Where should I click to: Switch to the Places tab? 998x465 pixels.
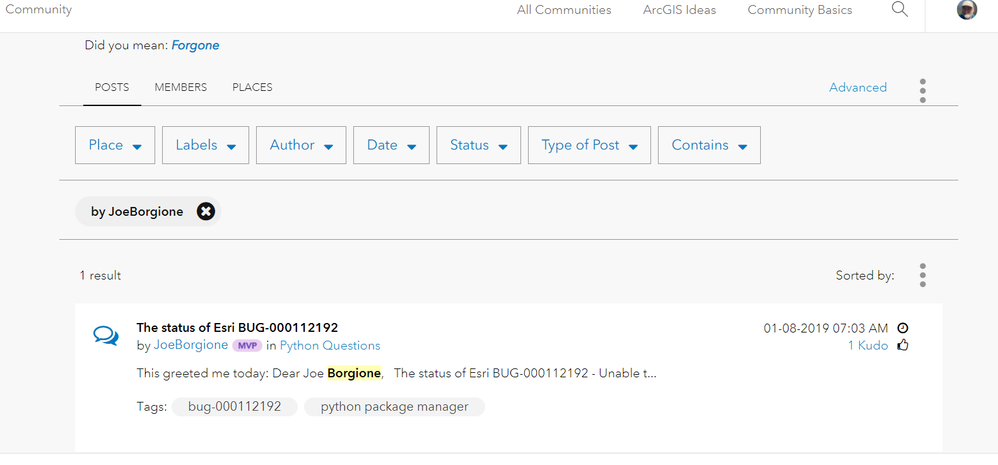[252, 87]
